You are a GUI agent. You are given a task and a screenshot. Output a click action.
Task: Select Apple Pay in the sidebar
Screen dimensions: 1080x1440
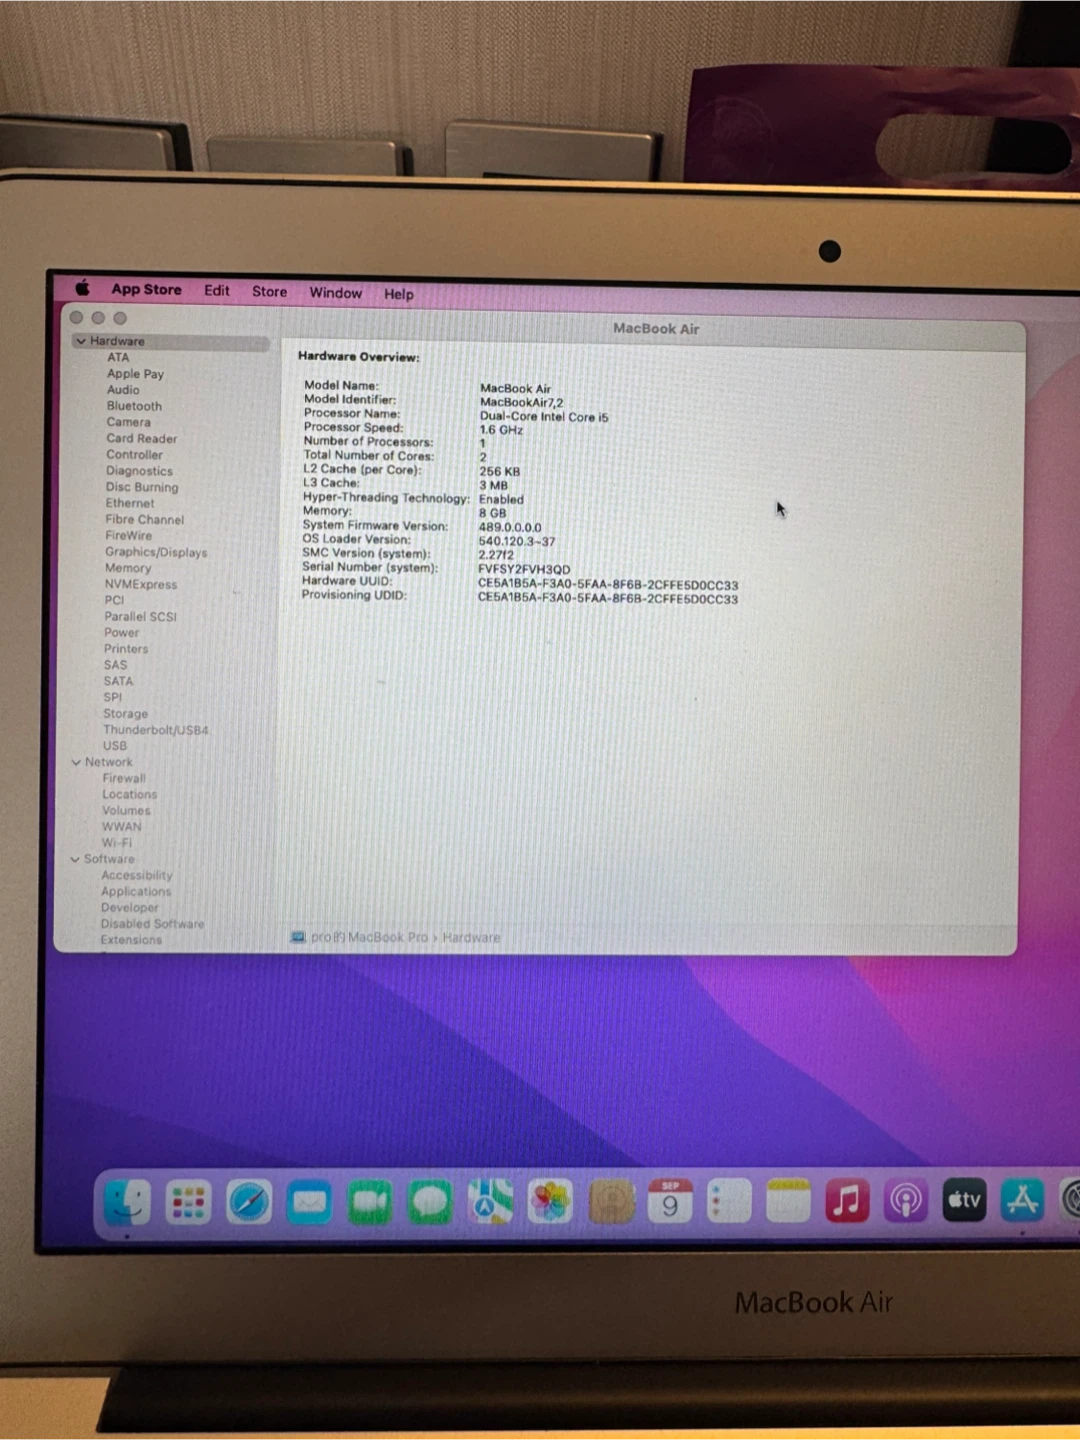(135, 374)
